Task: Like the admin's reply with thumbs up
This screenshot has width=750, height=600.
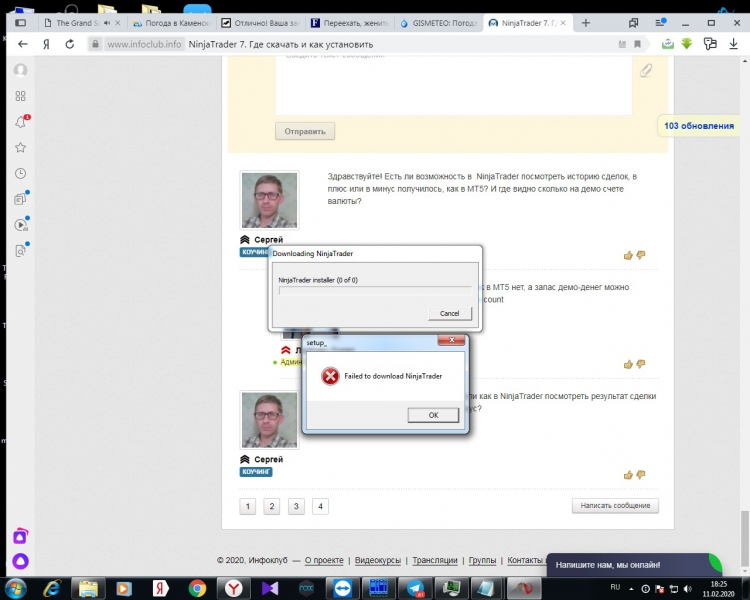Action: pyautogui.click(x=628, y=365)
